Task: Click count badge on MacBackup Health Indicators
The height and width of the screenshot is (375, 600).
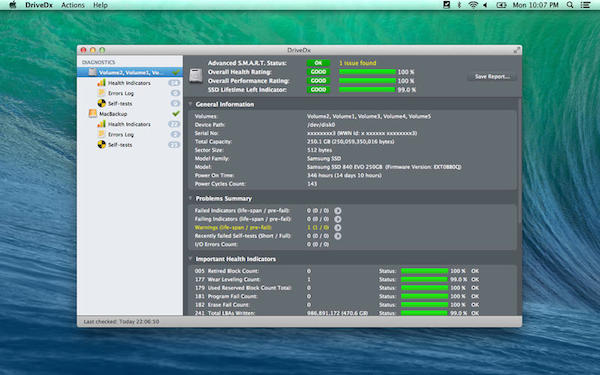Action: 174,124
